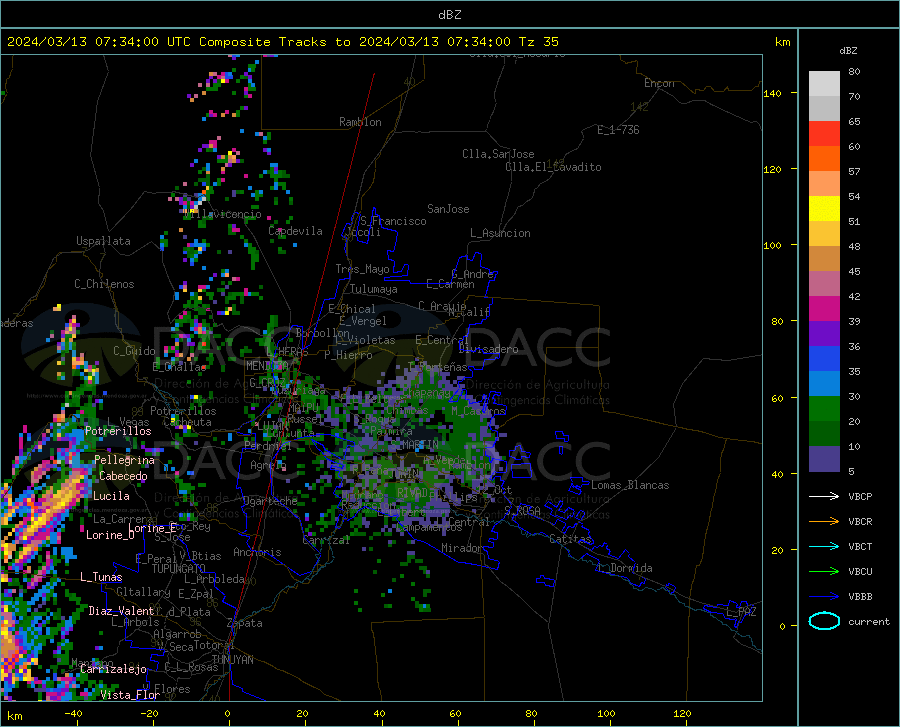Image resolution: width=900 pixels, height=727 pixels.
Task: Click the 'Tres_Mayo' map label
Action: click(362, 269)
